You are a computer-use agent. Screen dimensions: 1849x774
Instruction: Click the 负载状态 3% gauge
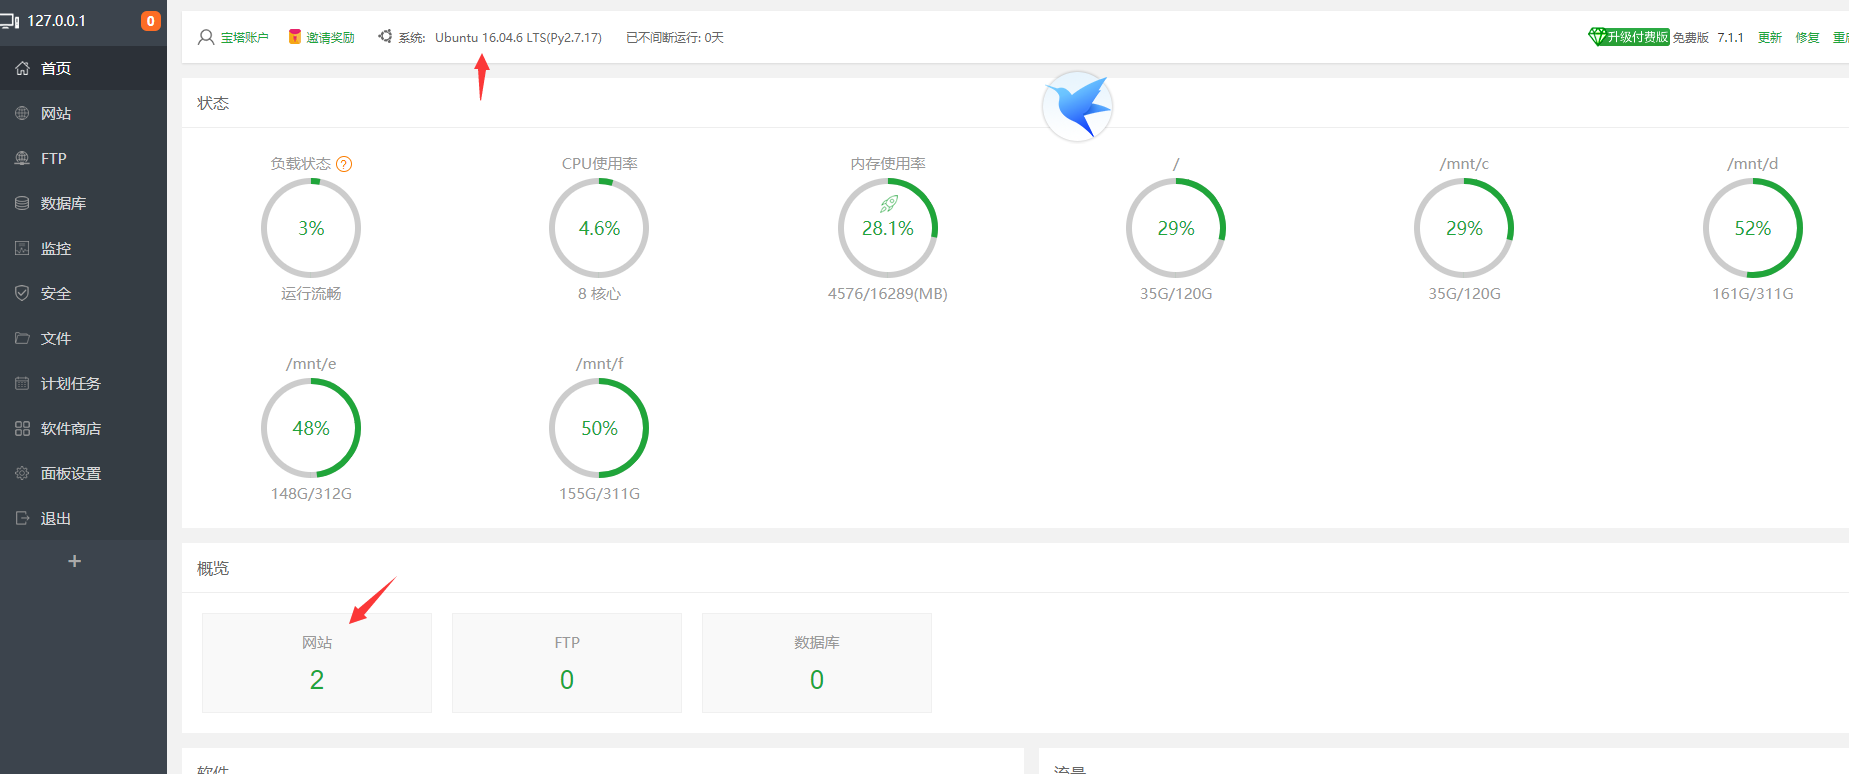[311, 228]
